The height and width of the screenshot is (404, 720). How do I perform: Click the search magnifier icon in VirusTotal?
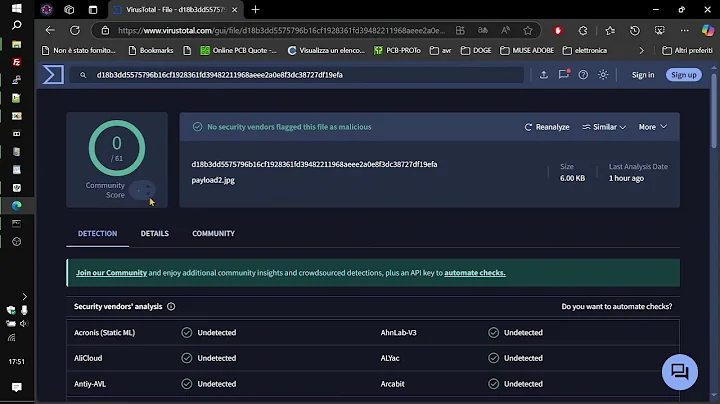click(83, 75)
